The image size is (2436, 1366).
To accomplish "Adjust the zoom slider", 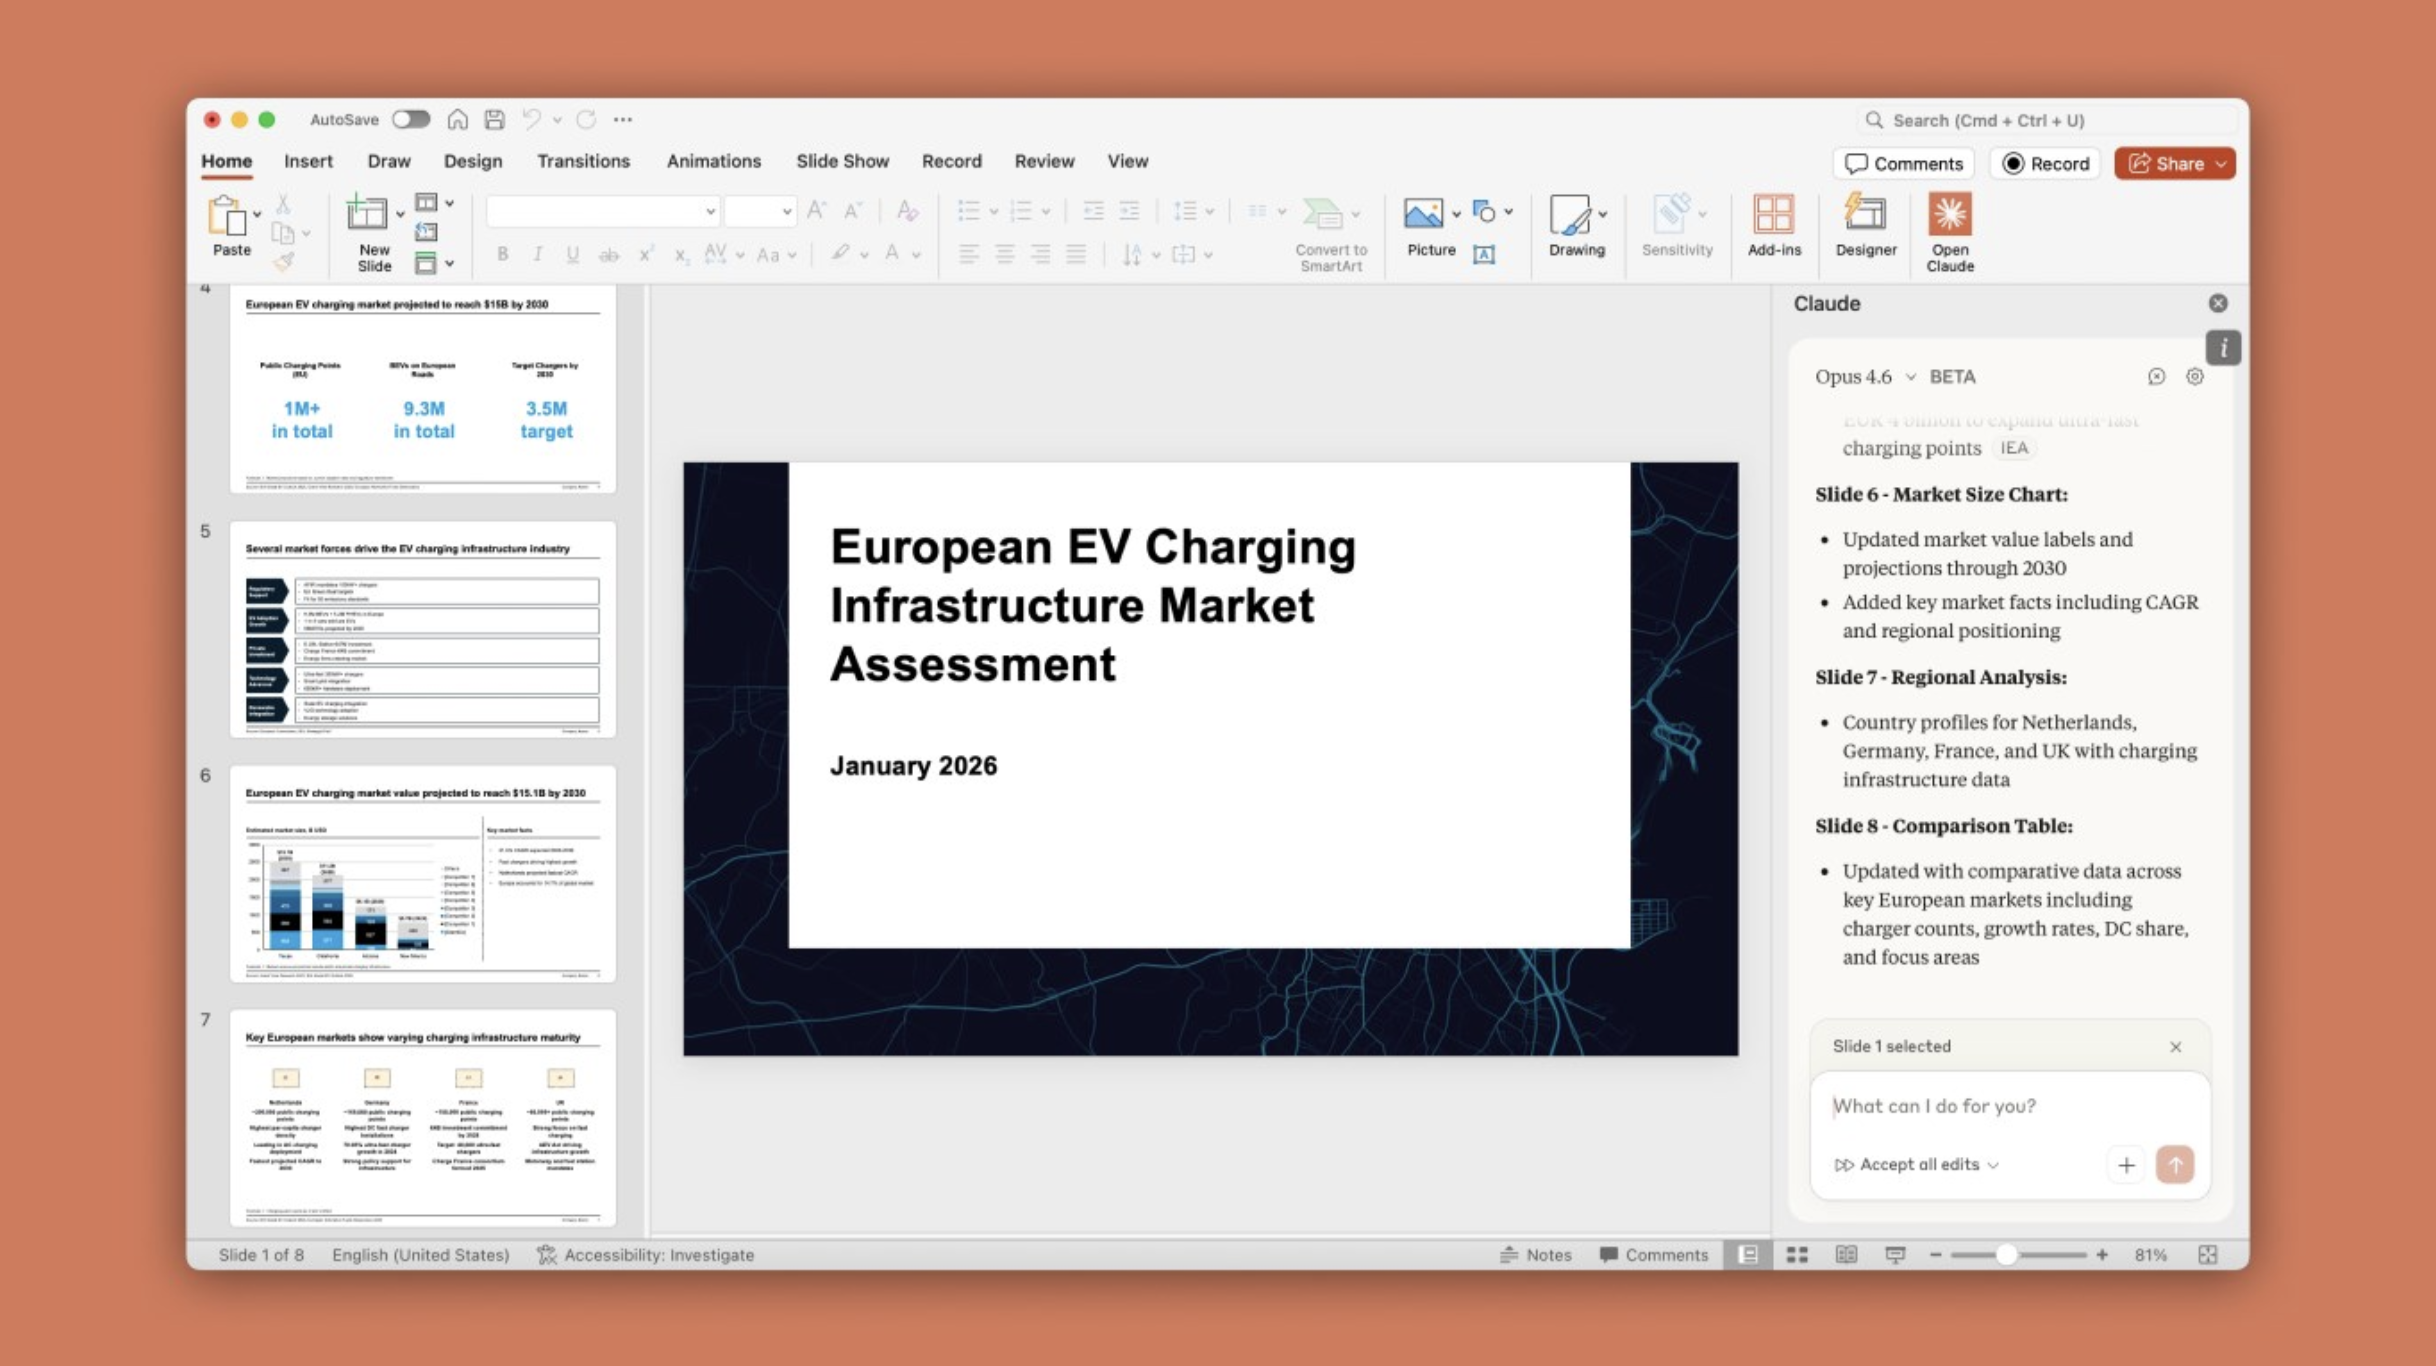I will pyautogui.click(x=2009, y=1254).
